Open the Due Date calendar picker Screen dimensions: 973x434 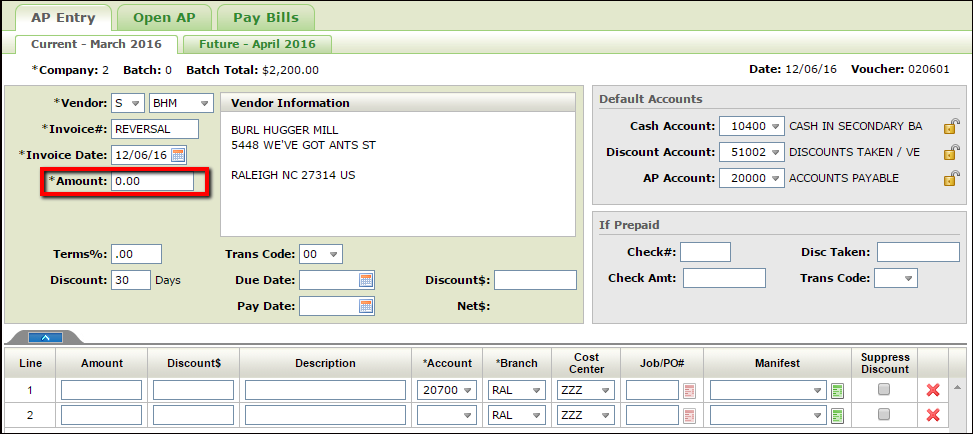[366, 280]
